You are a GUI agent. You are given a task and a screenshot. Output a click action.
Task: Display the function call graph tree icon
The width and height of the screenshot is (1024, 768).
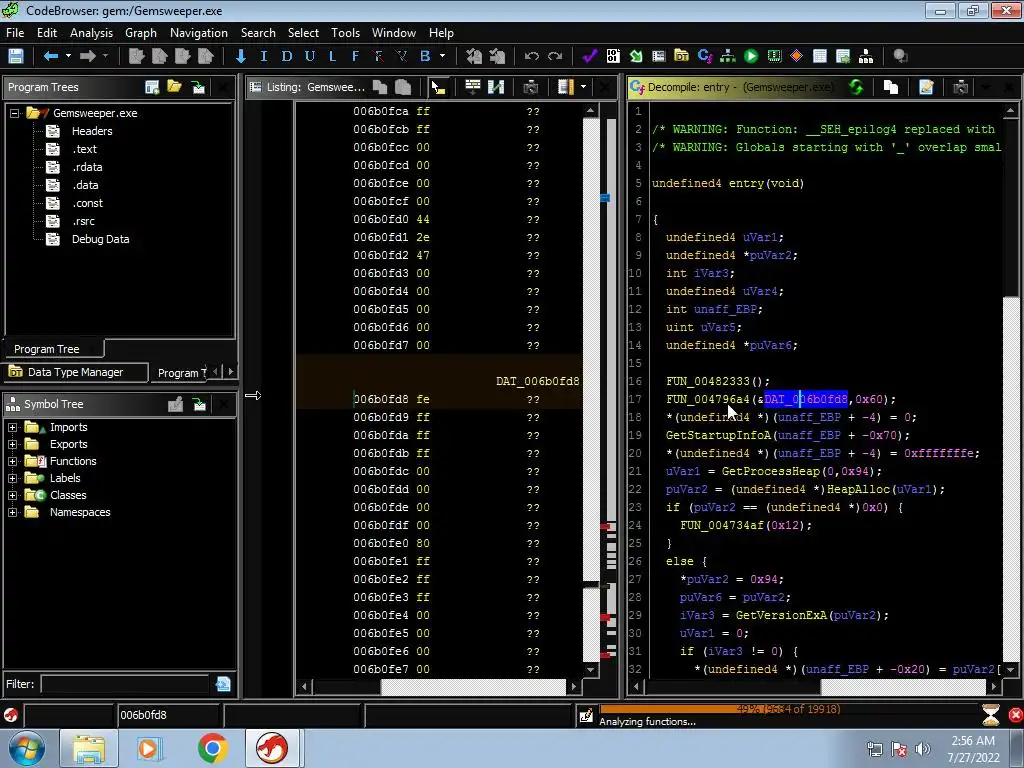(728, 56)
